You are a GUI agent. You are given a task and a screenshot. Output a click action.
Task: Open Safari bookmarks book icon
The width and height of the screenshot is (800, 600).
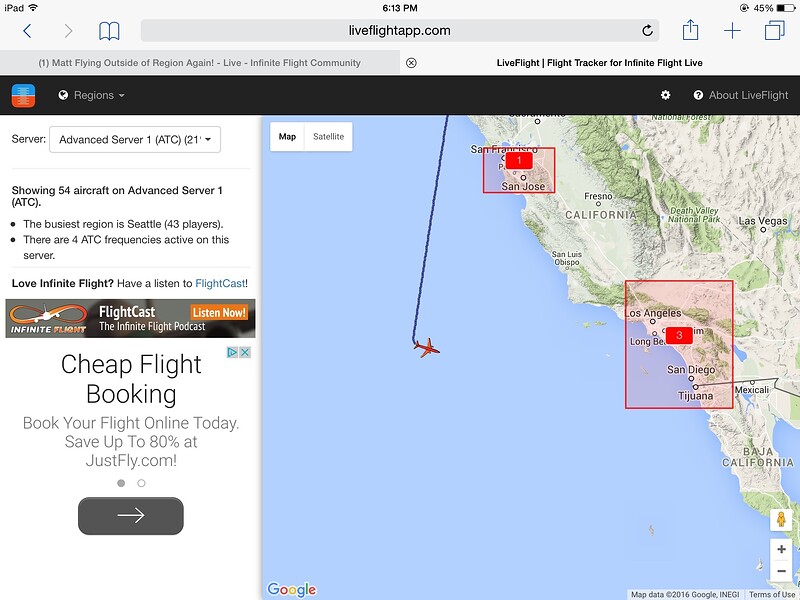109,31
